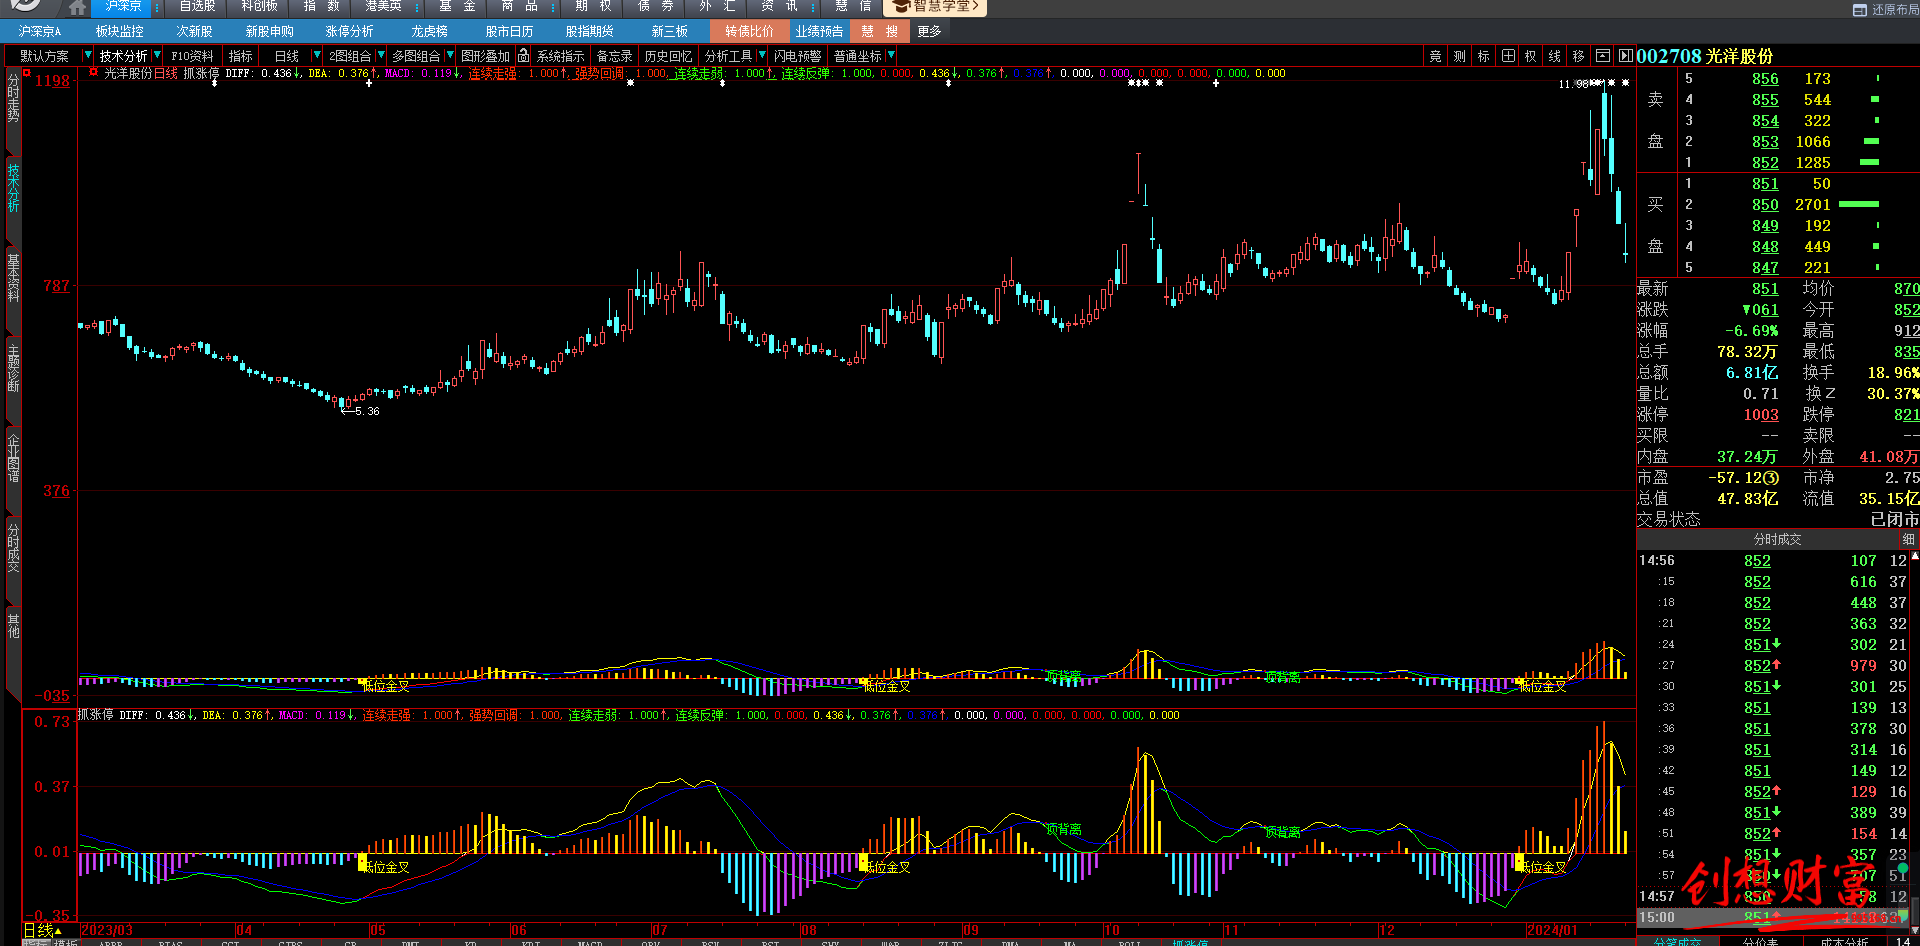Open the application logo at the top left
This screenshot has width=1920, height=946.
[x=26, y=6]
